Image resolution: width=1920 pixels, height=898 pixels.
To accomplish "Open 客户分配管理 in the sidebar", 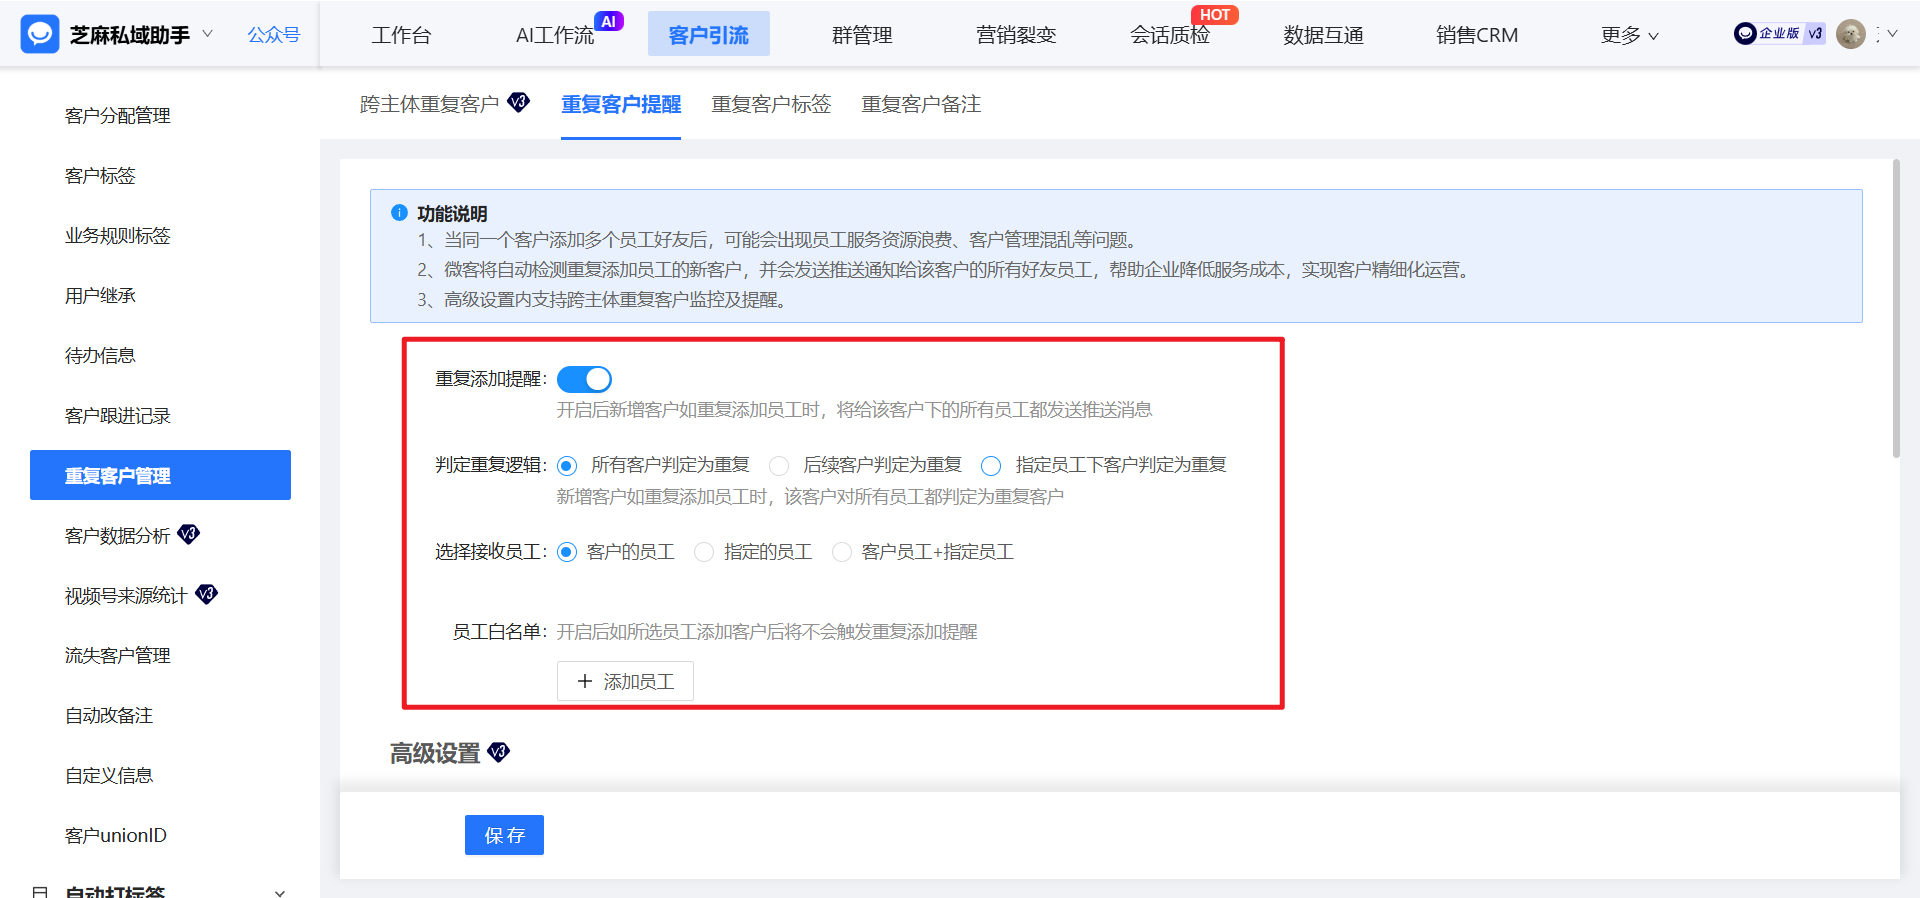I will click(118, 116).
